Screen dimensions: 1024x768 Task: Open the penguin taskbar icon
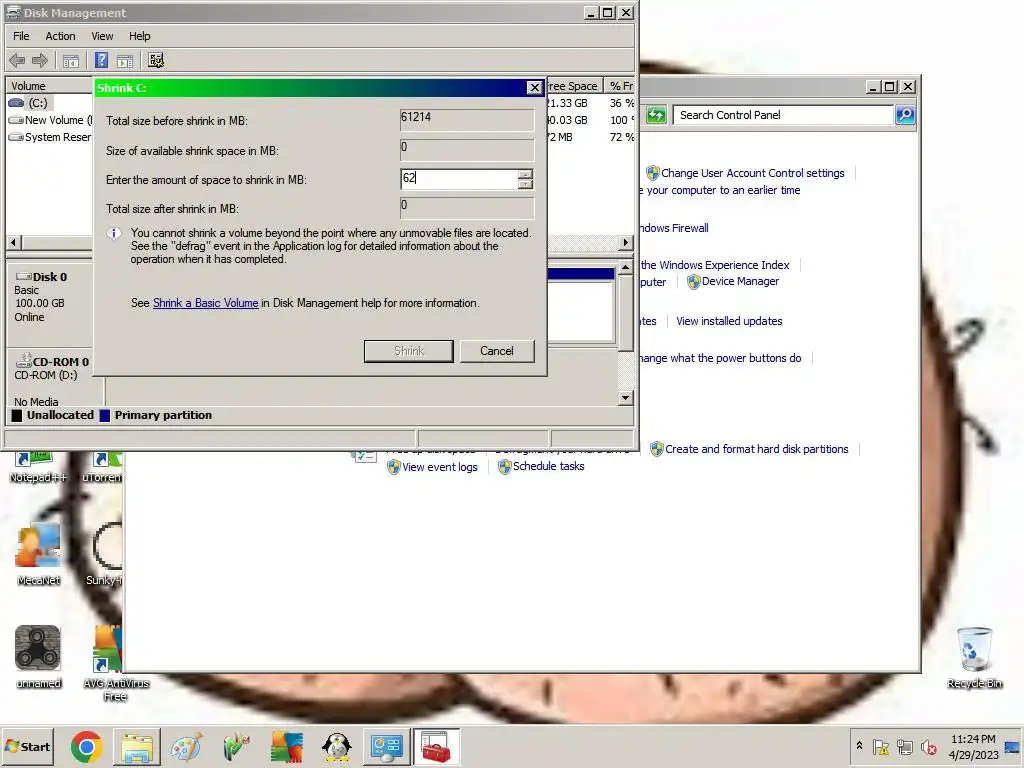coord(336,747)
